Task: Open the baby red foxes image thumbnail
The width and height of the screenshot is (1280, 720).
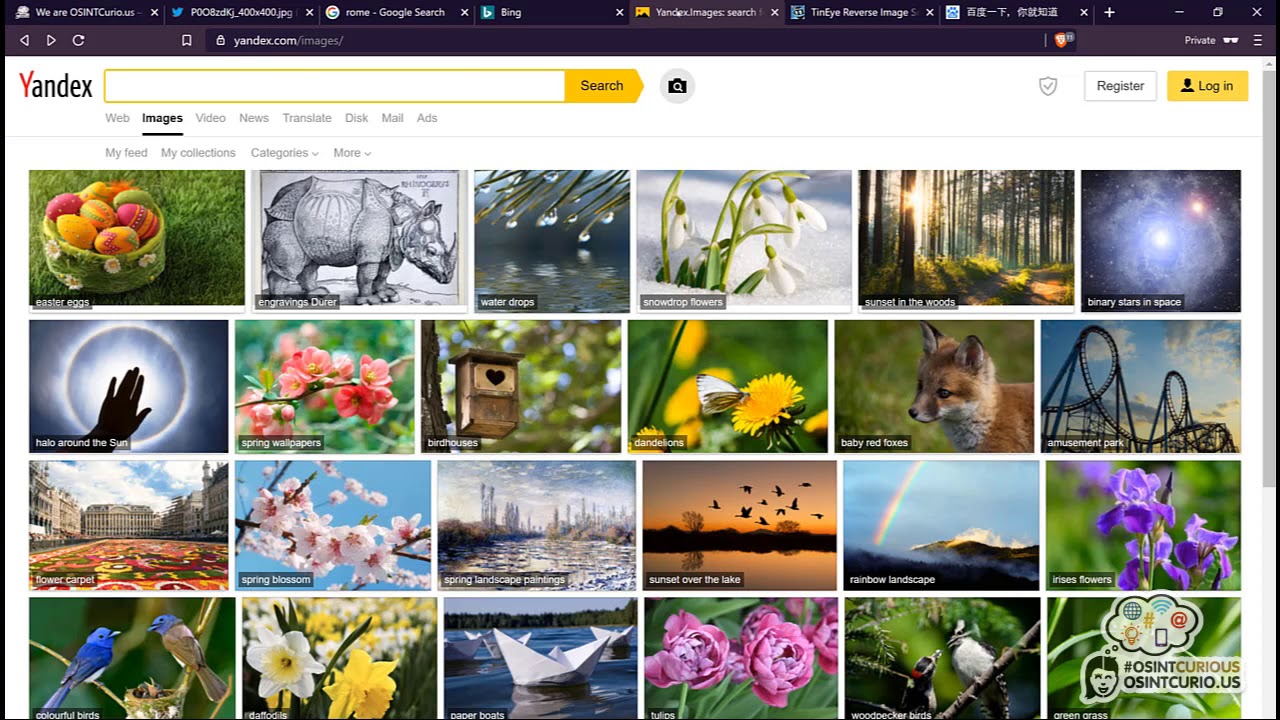Action: tap(934, 386)
